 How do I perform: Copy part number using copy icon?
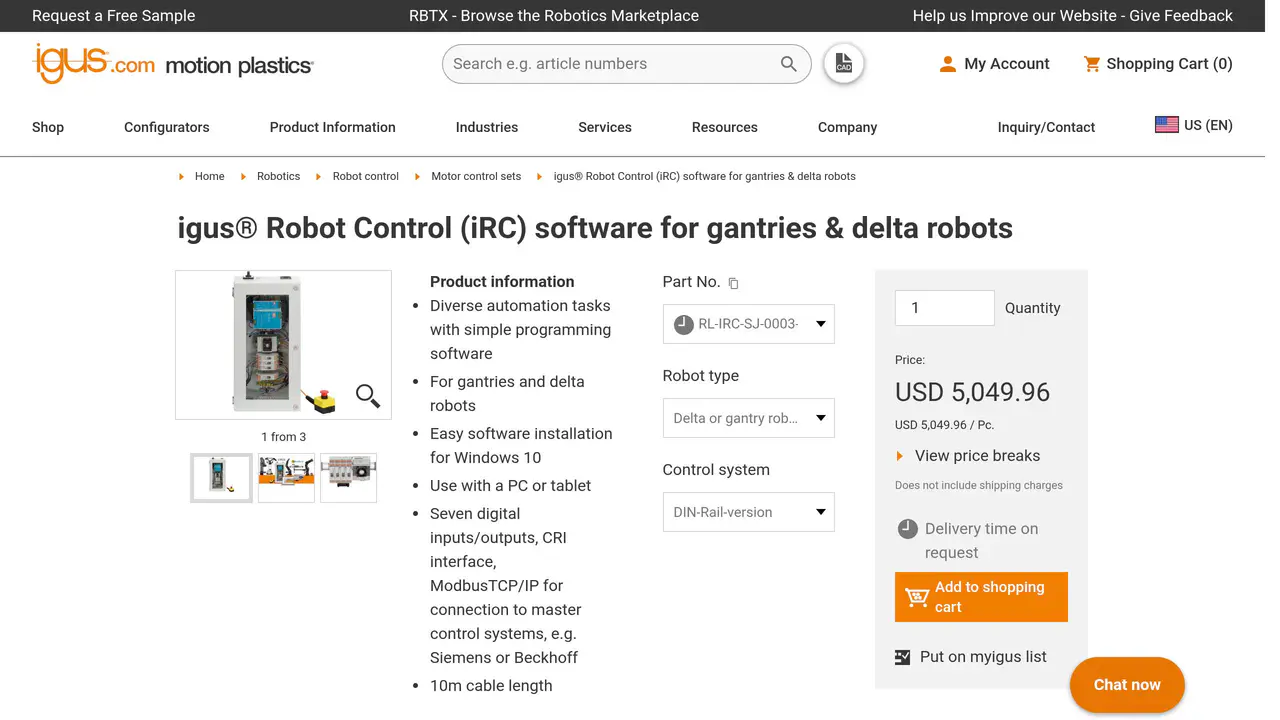(x=733, y=283)
